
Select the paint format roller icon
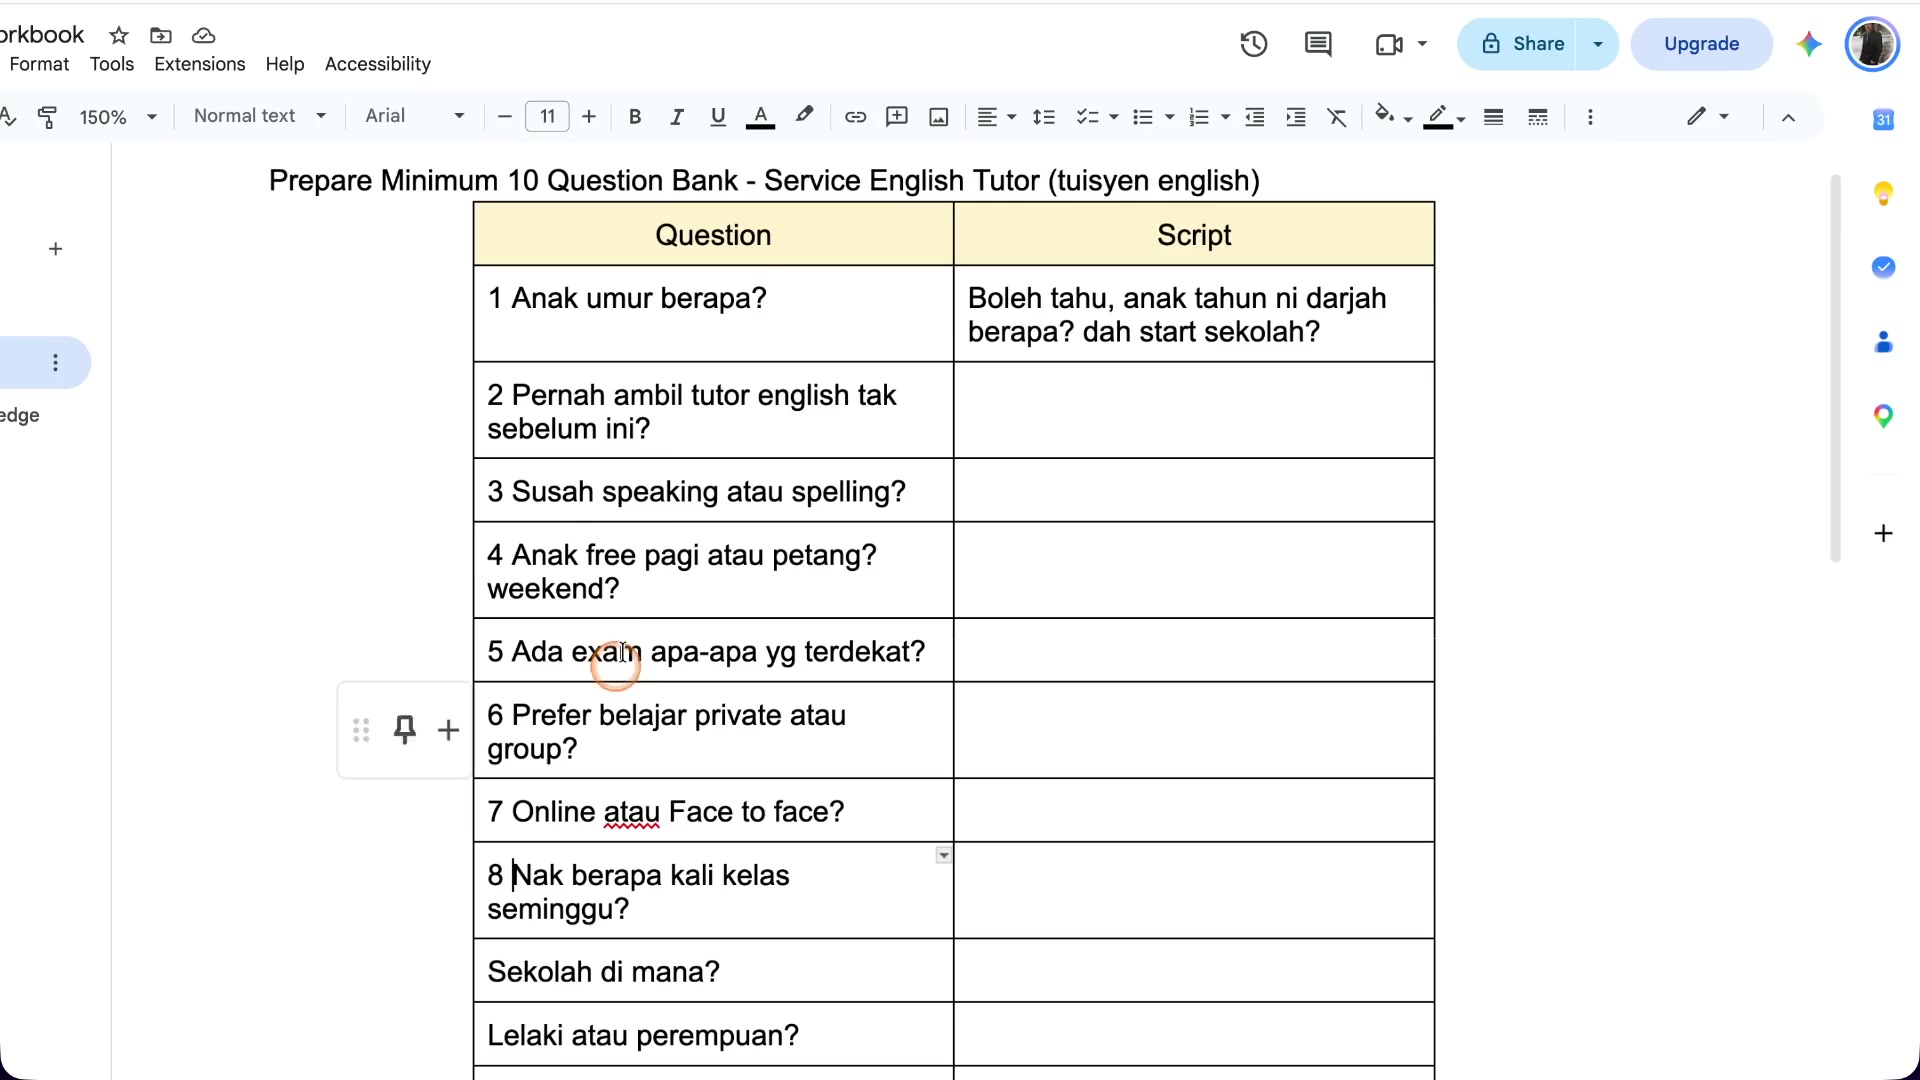pos(47,117)
